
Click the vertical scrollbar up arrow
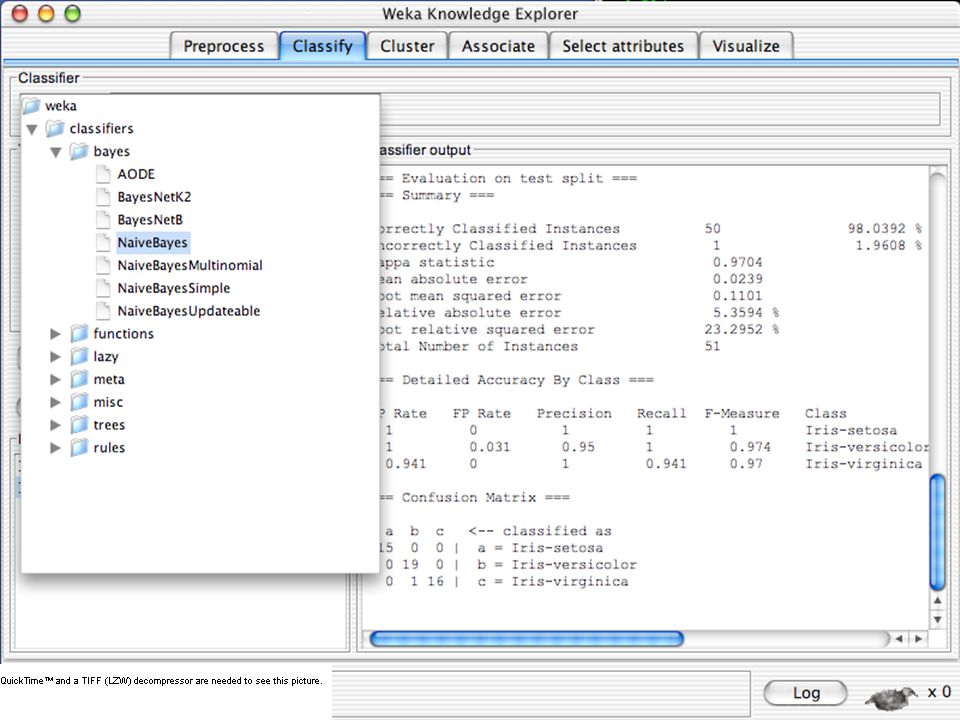pyautogui.click(x=937, y=601)
